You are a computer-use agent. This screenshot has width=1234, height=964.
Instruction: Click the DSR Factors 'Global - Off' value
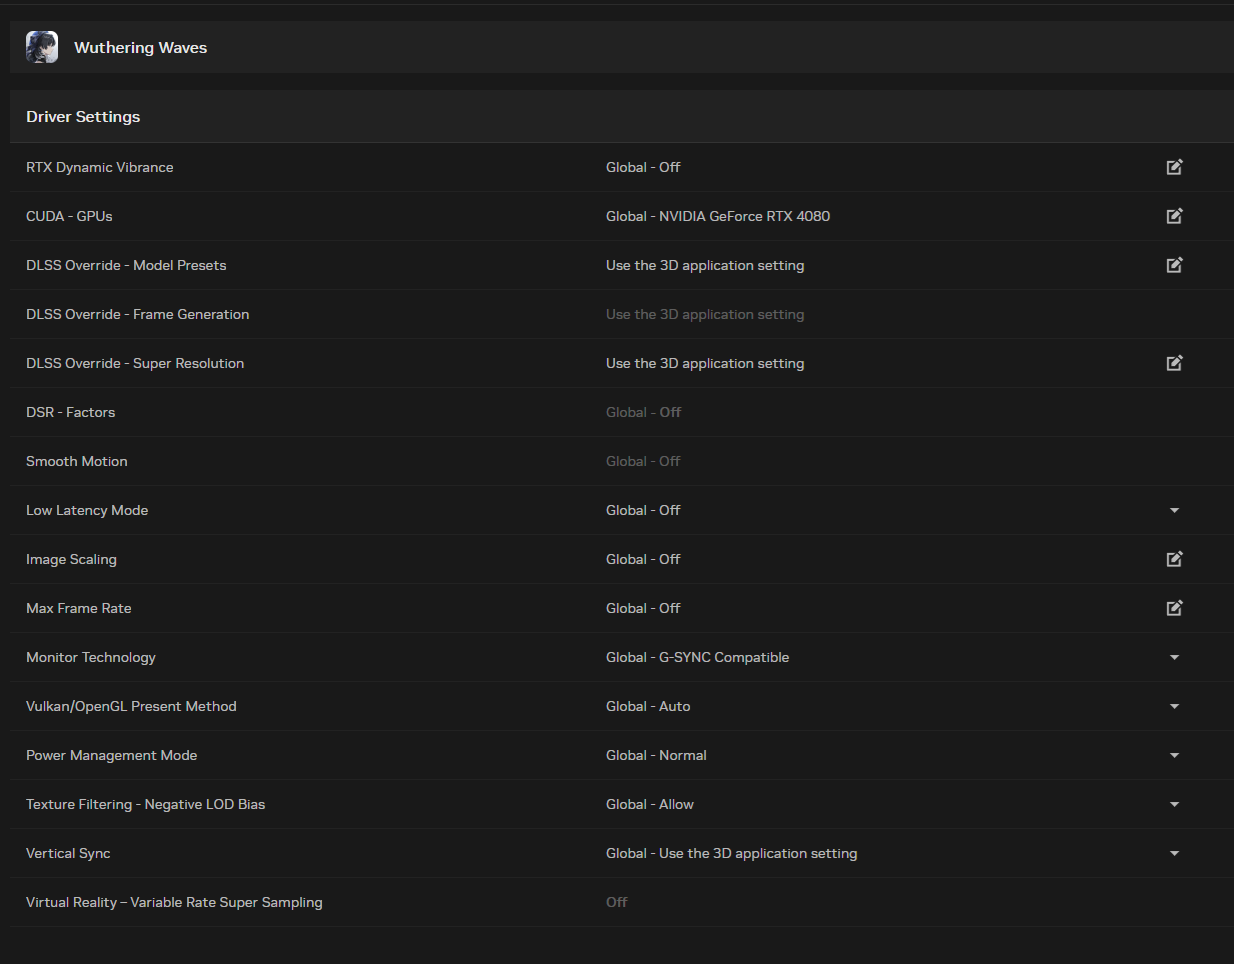tap(643, 412)
